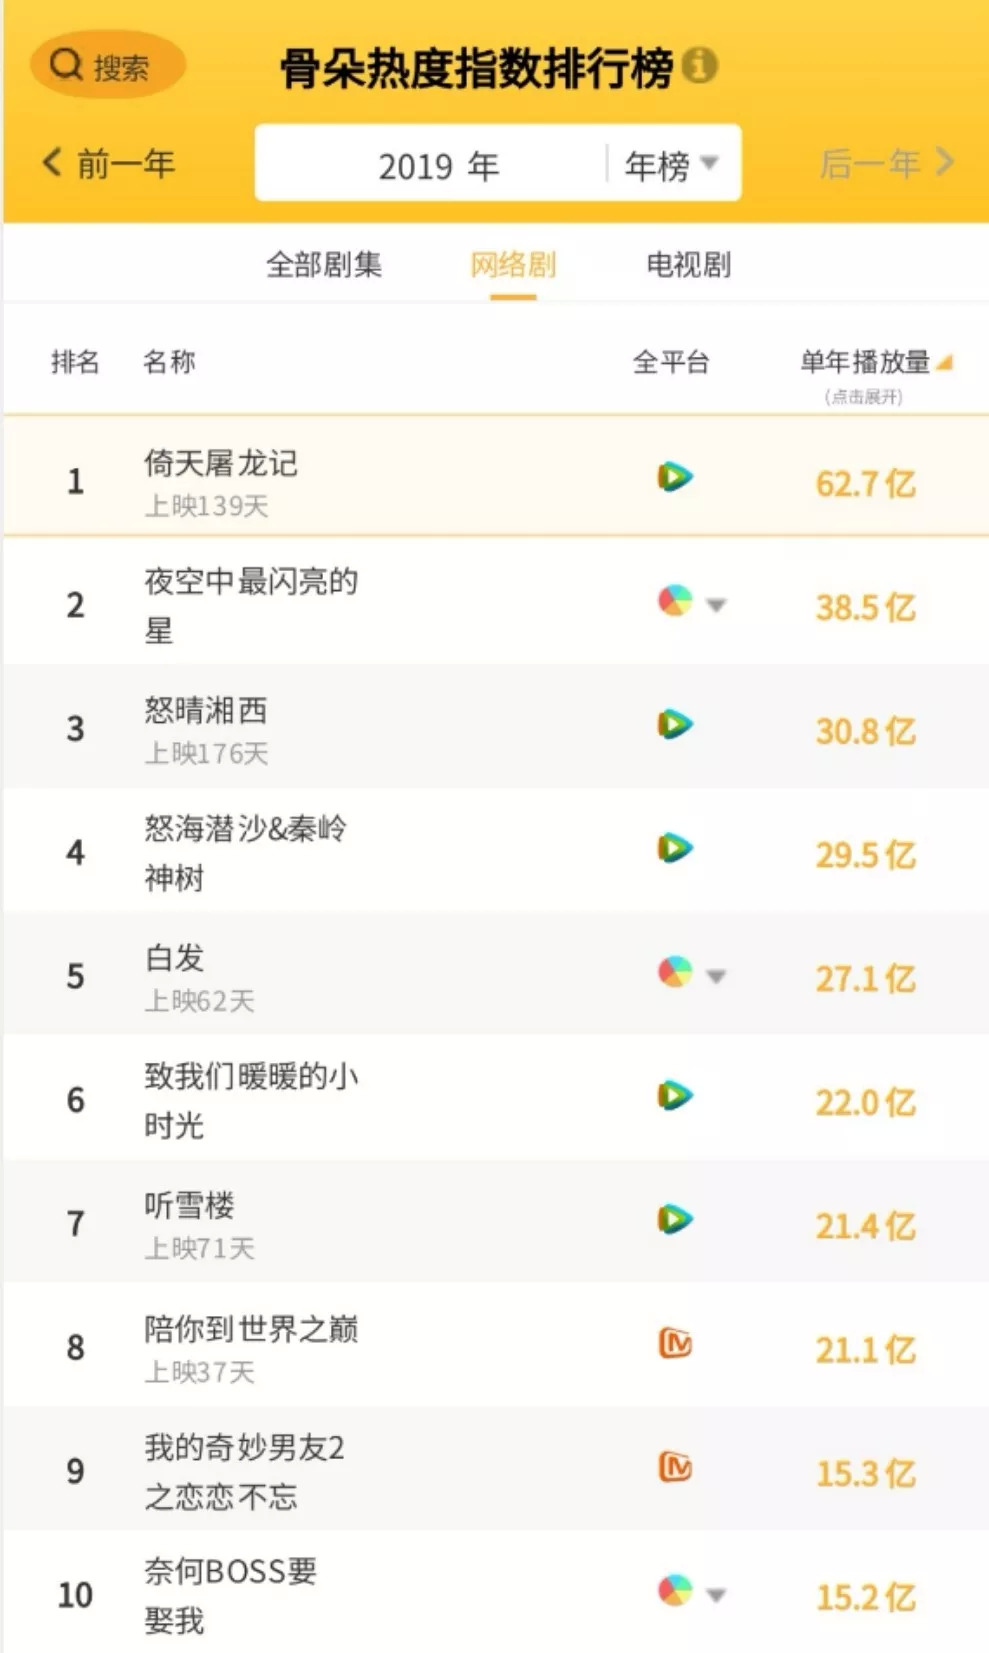Click Tencent Video icon for 倚天屠龙记
The image size is (989, 1653).
675,477
